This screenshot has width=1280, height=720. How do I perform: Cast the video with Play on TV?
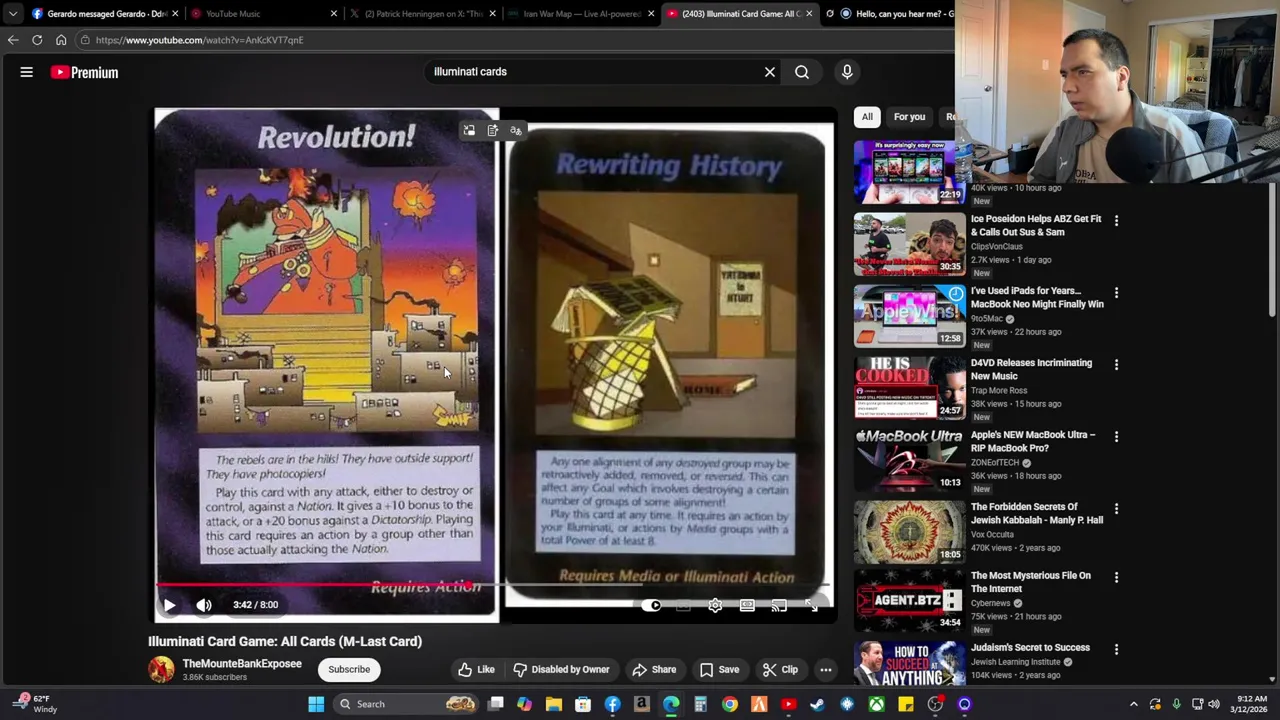click(779, 605)
